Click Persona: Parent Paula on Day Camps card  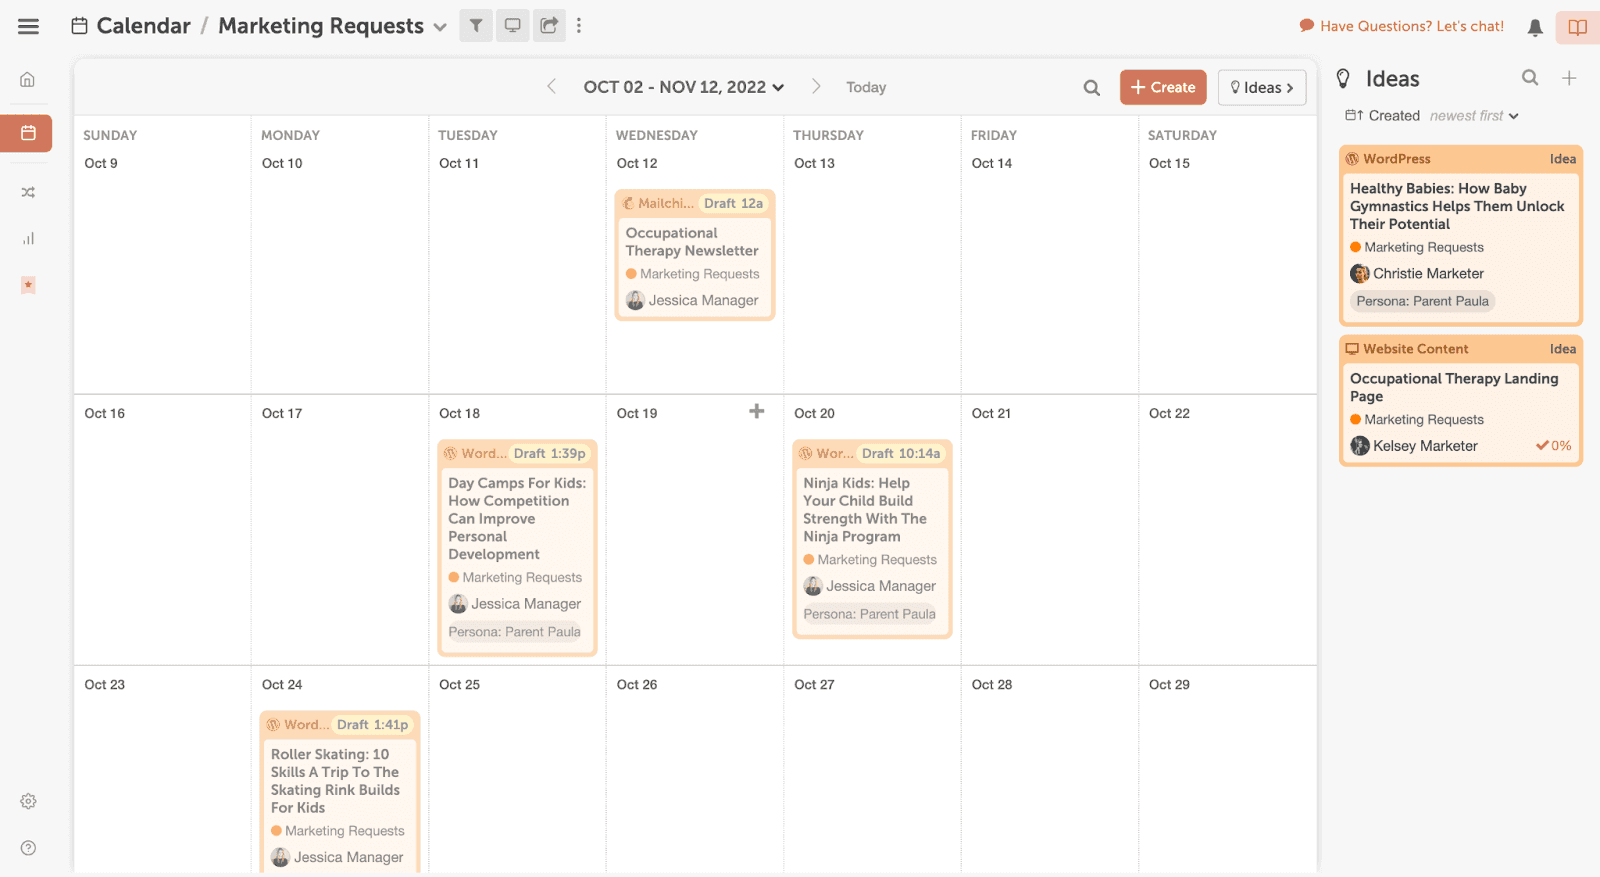(x=514, y=632)
